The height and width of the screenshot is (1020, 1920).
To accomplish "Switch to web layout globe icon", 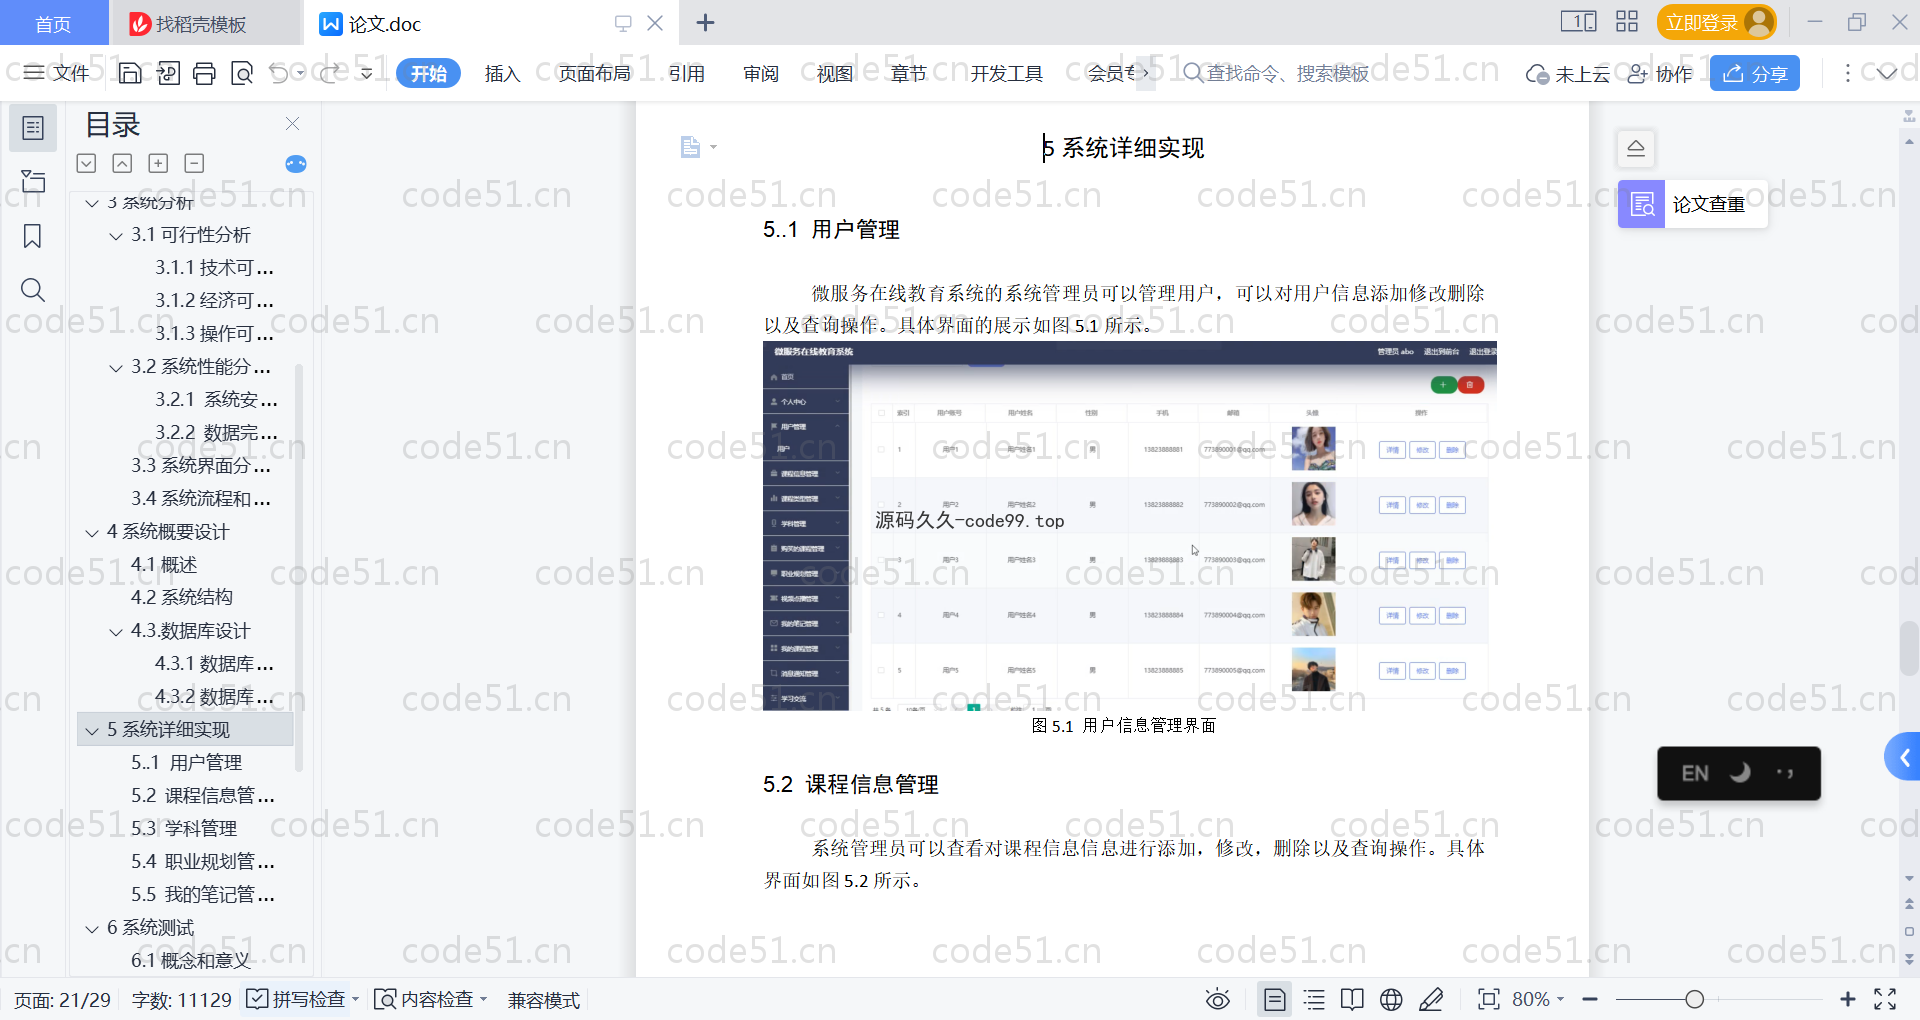I will pyautogui.click(x=1391, y=999).
